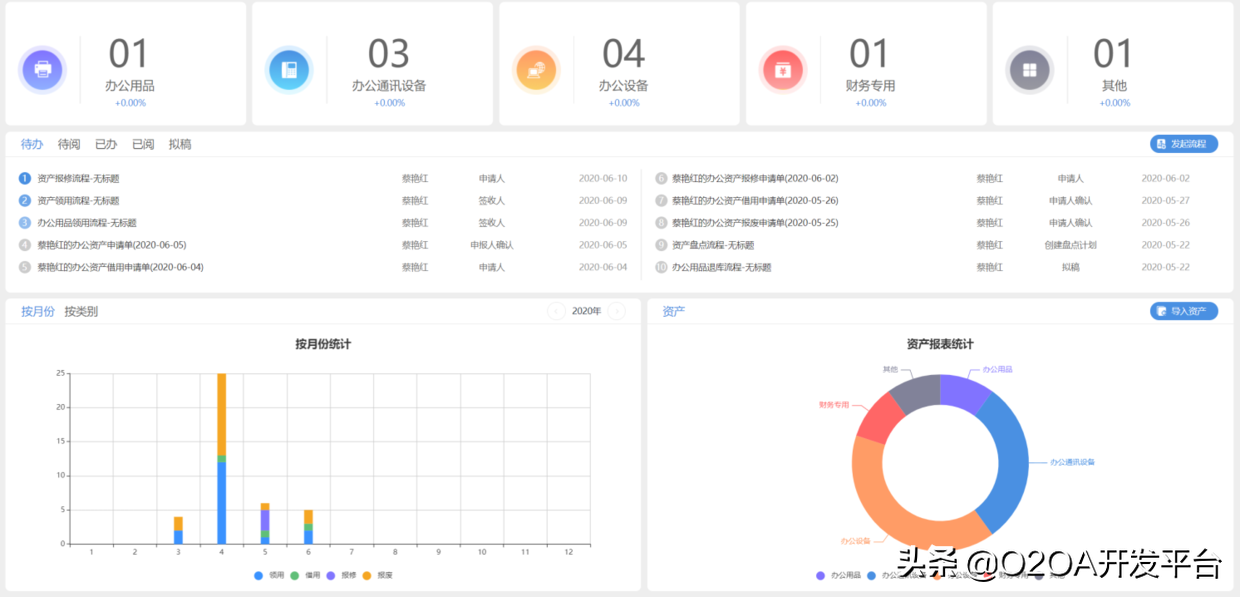Click the previous year chevron
Screen dimensions: 1240x597
coord(556,311)
